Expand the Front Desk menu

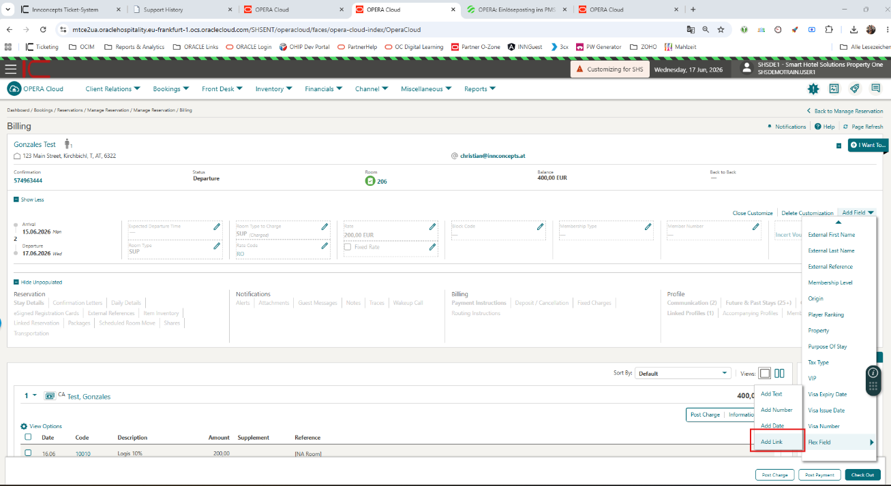pyautogui.click(x=222, y=89)
